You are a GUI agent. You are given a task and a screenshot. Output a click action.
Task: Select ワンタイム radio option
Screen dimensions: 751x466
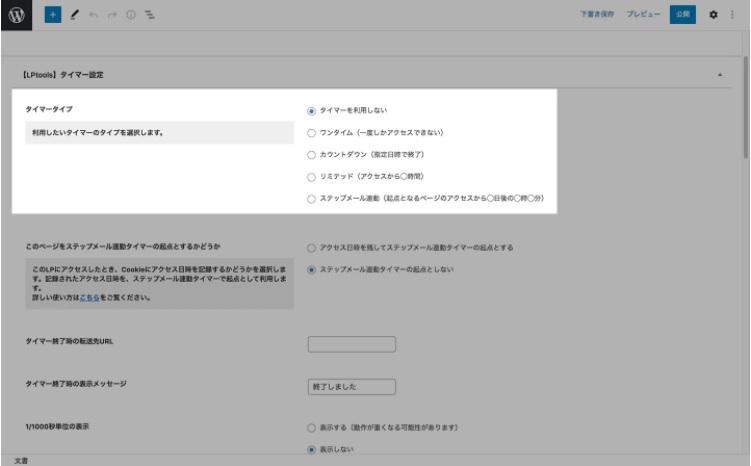[x=311, y=133]
